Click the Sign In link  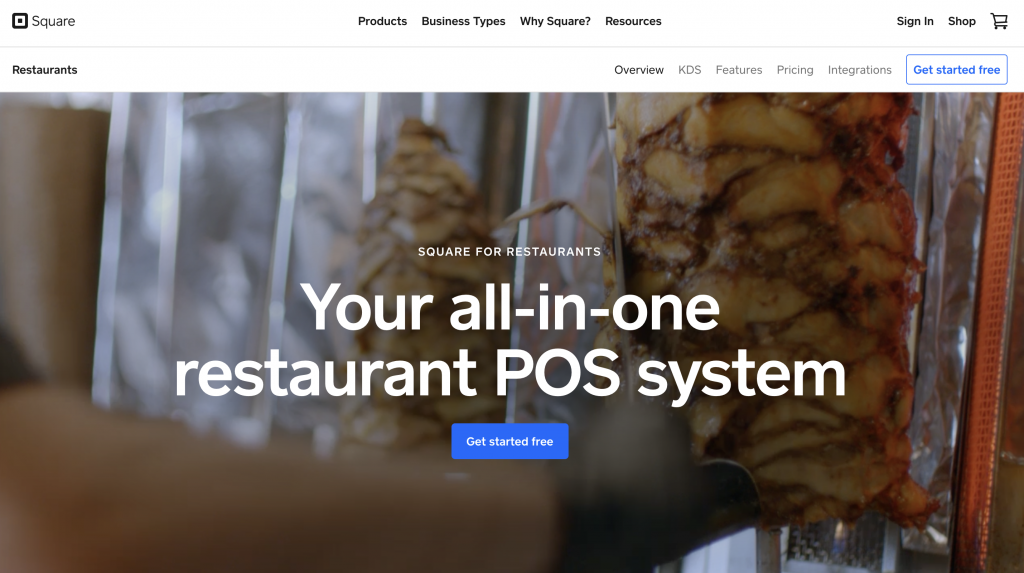coord(915,21)
